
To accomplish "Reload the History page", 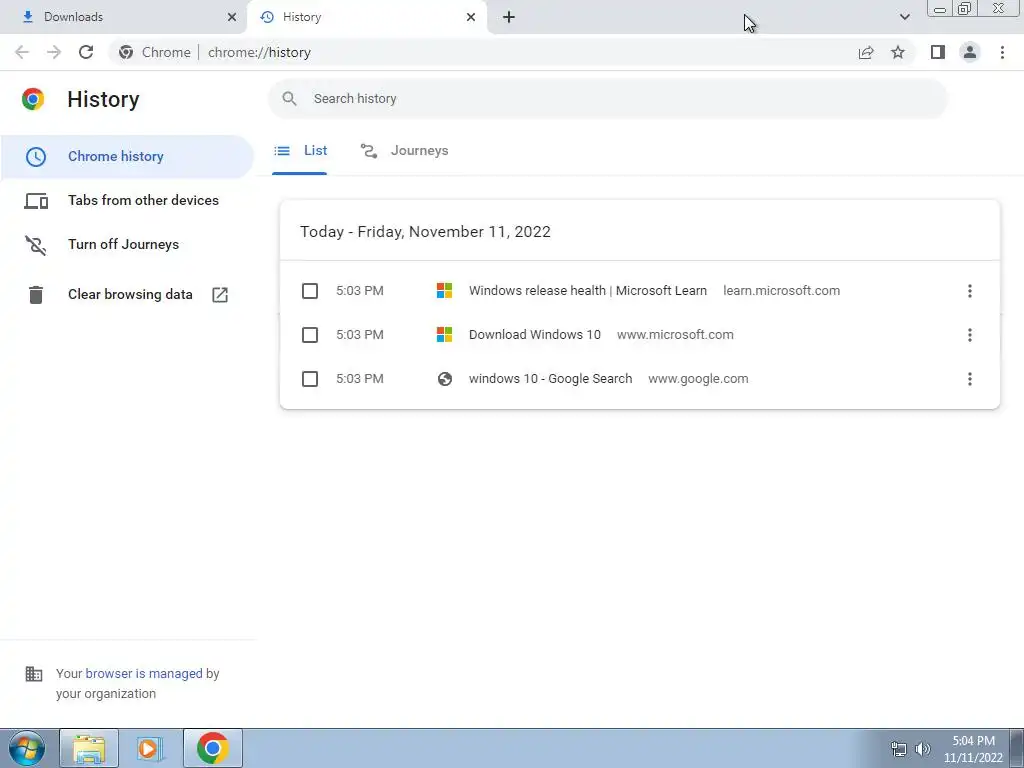I will coord(86,52).
